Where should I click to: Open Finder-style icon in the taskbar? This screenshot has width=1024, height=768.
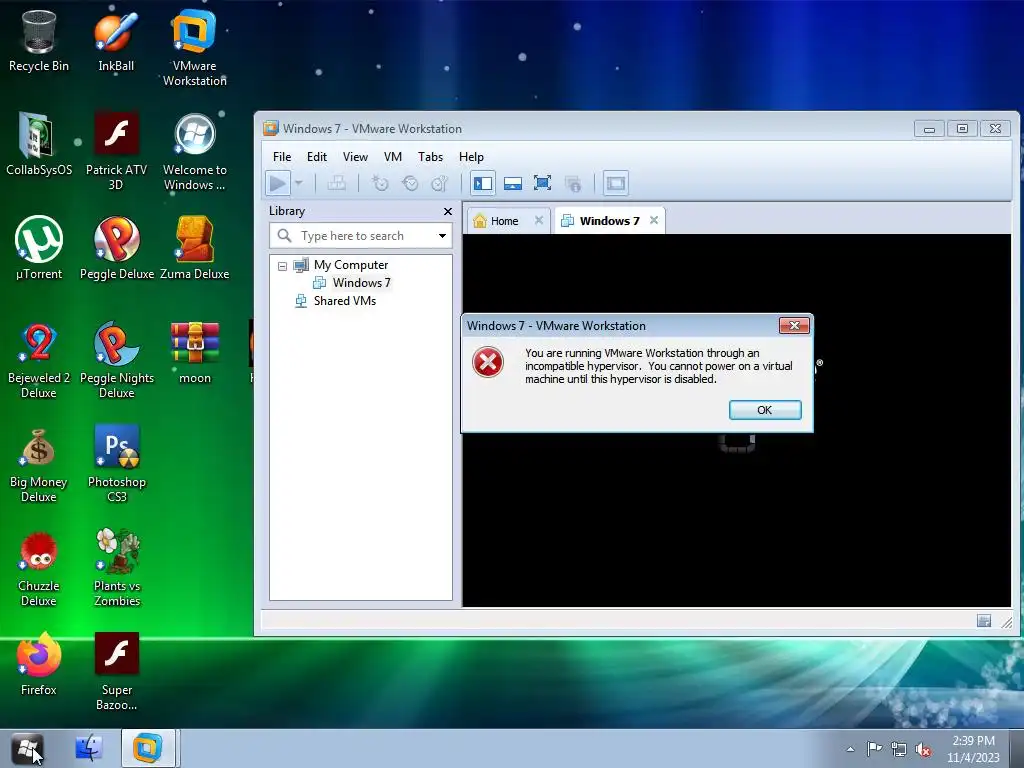coord(89,748)
